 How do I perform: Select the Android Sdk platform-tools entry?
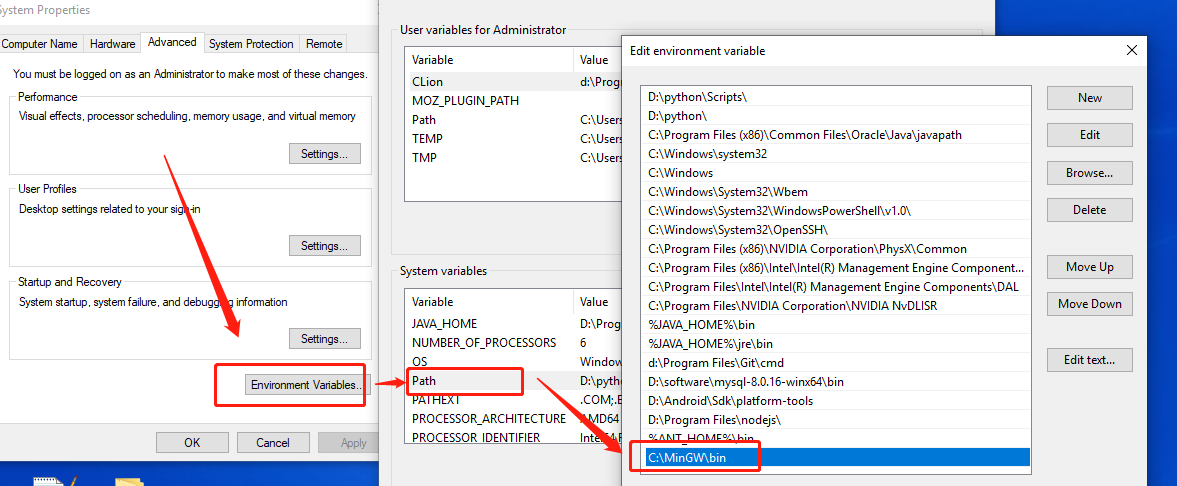tap(838, 400)
